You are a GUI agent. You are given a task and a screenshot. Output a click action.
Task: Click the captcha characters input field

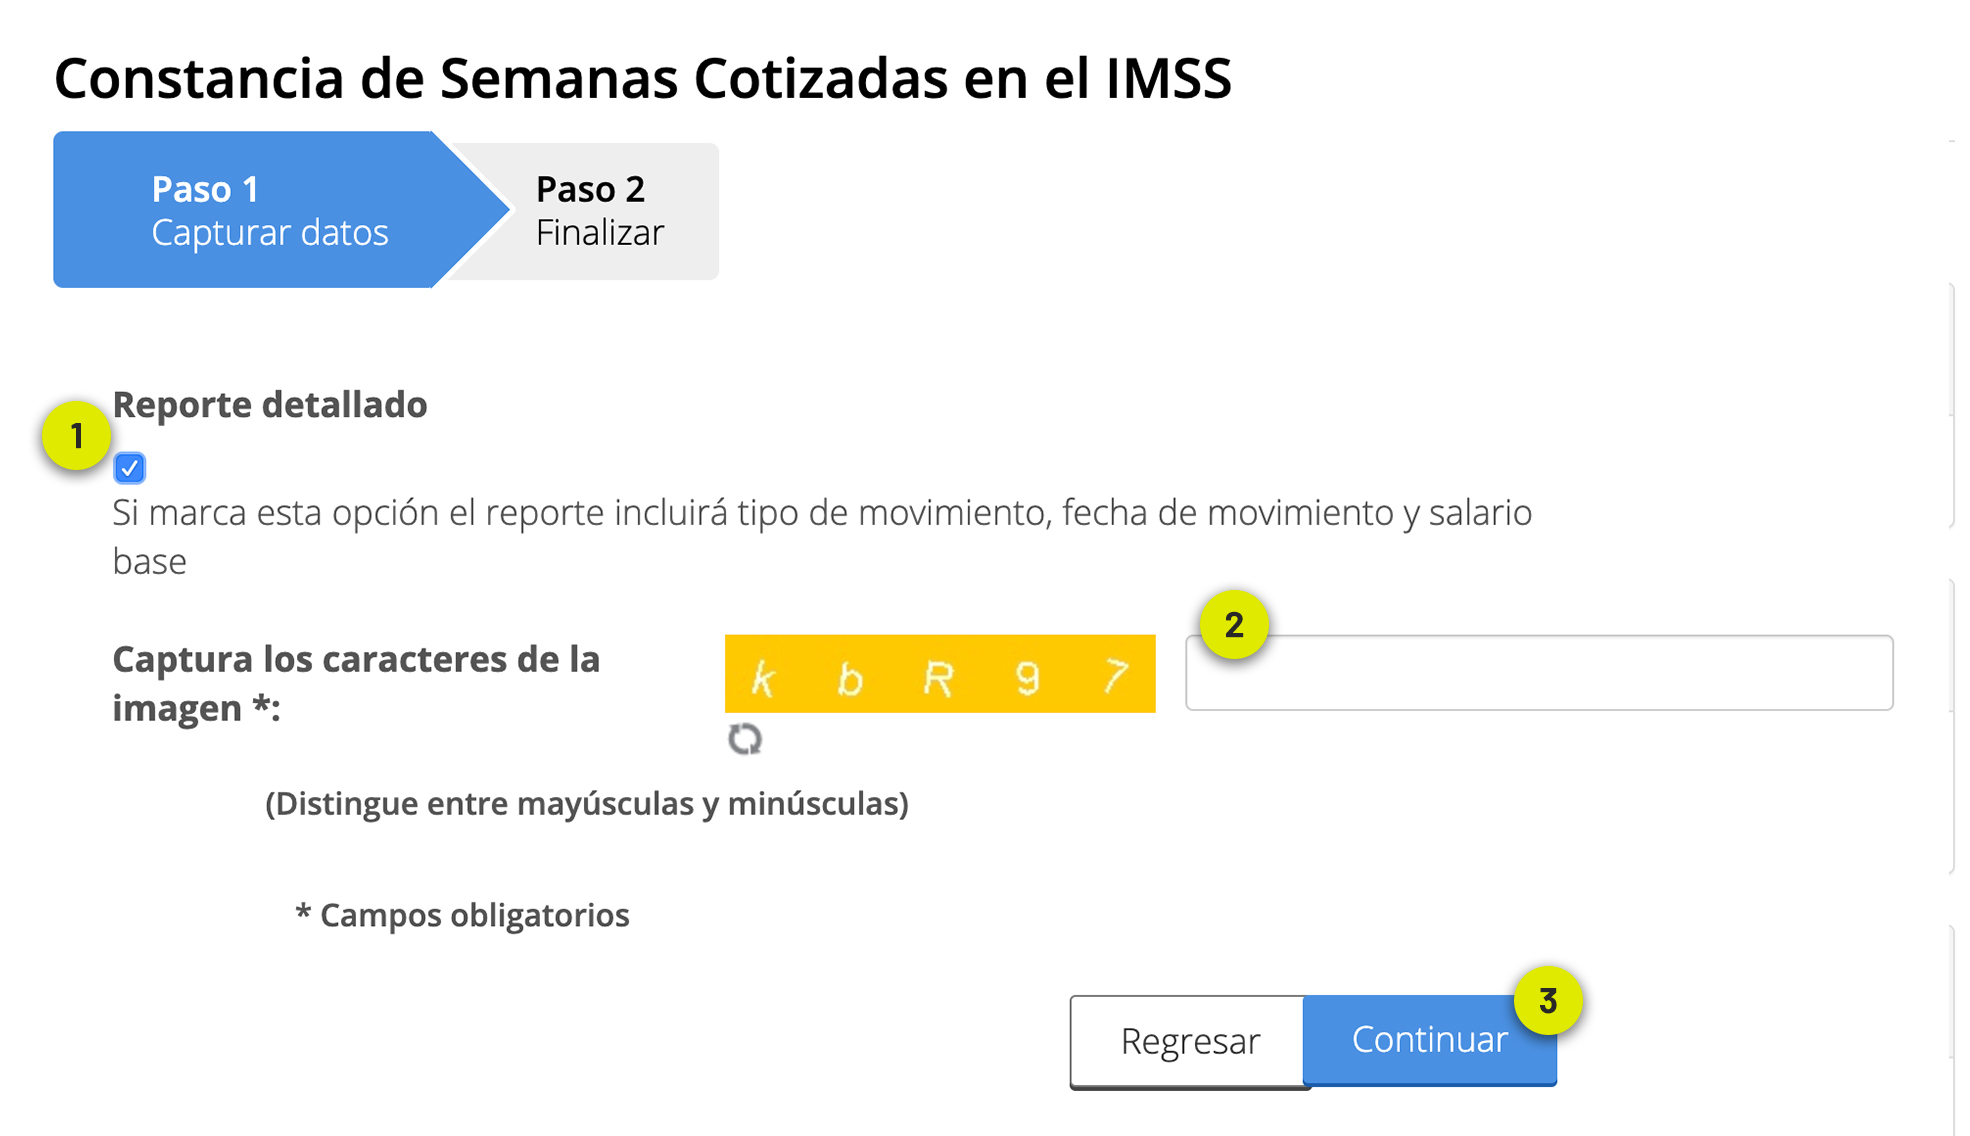pos(1539,673)
